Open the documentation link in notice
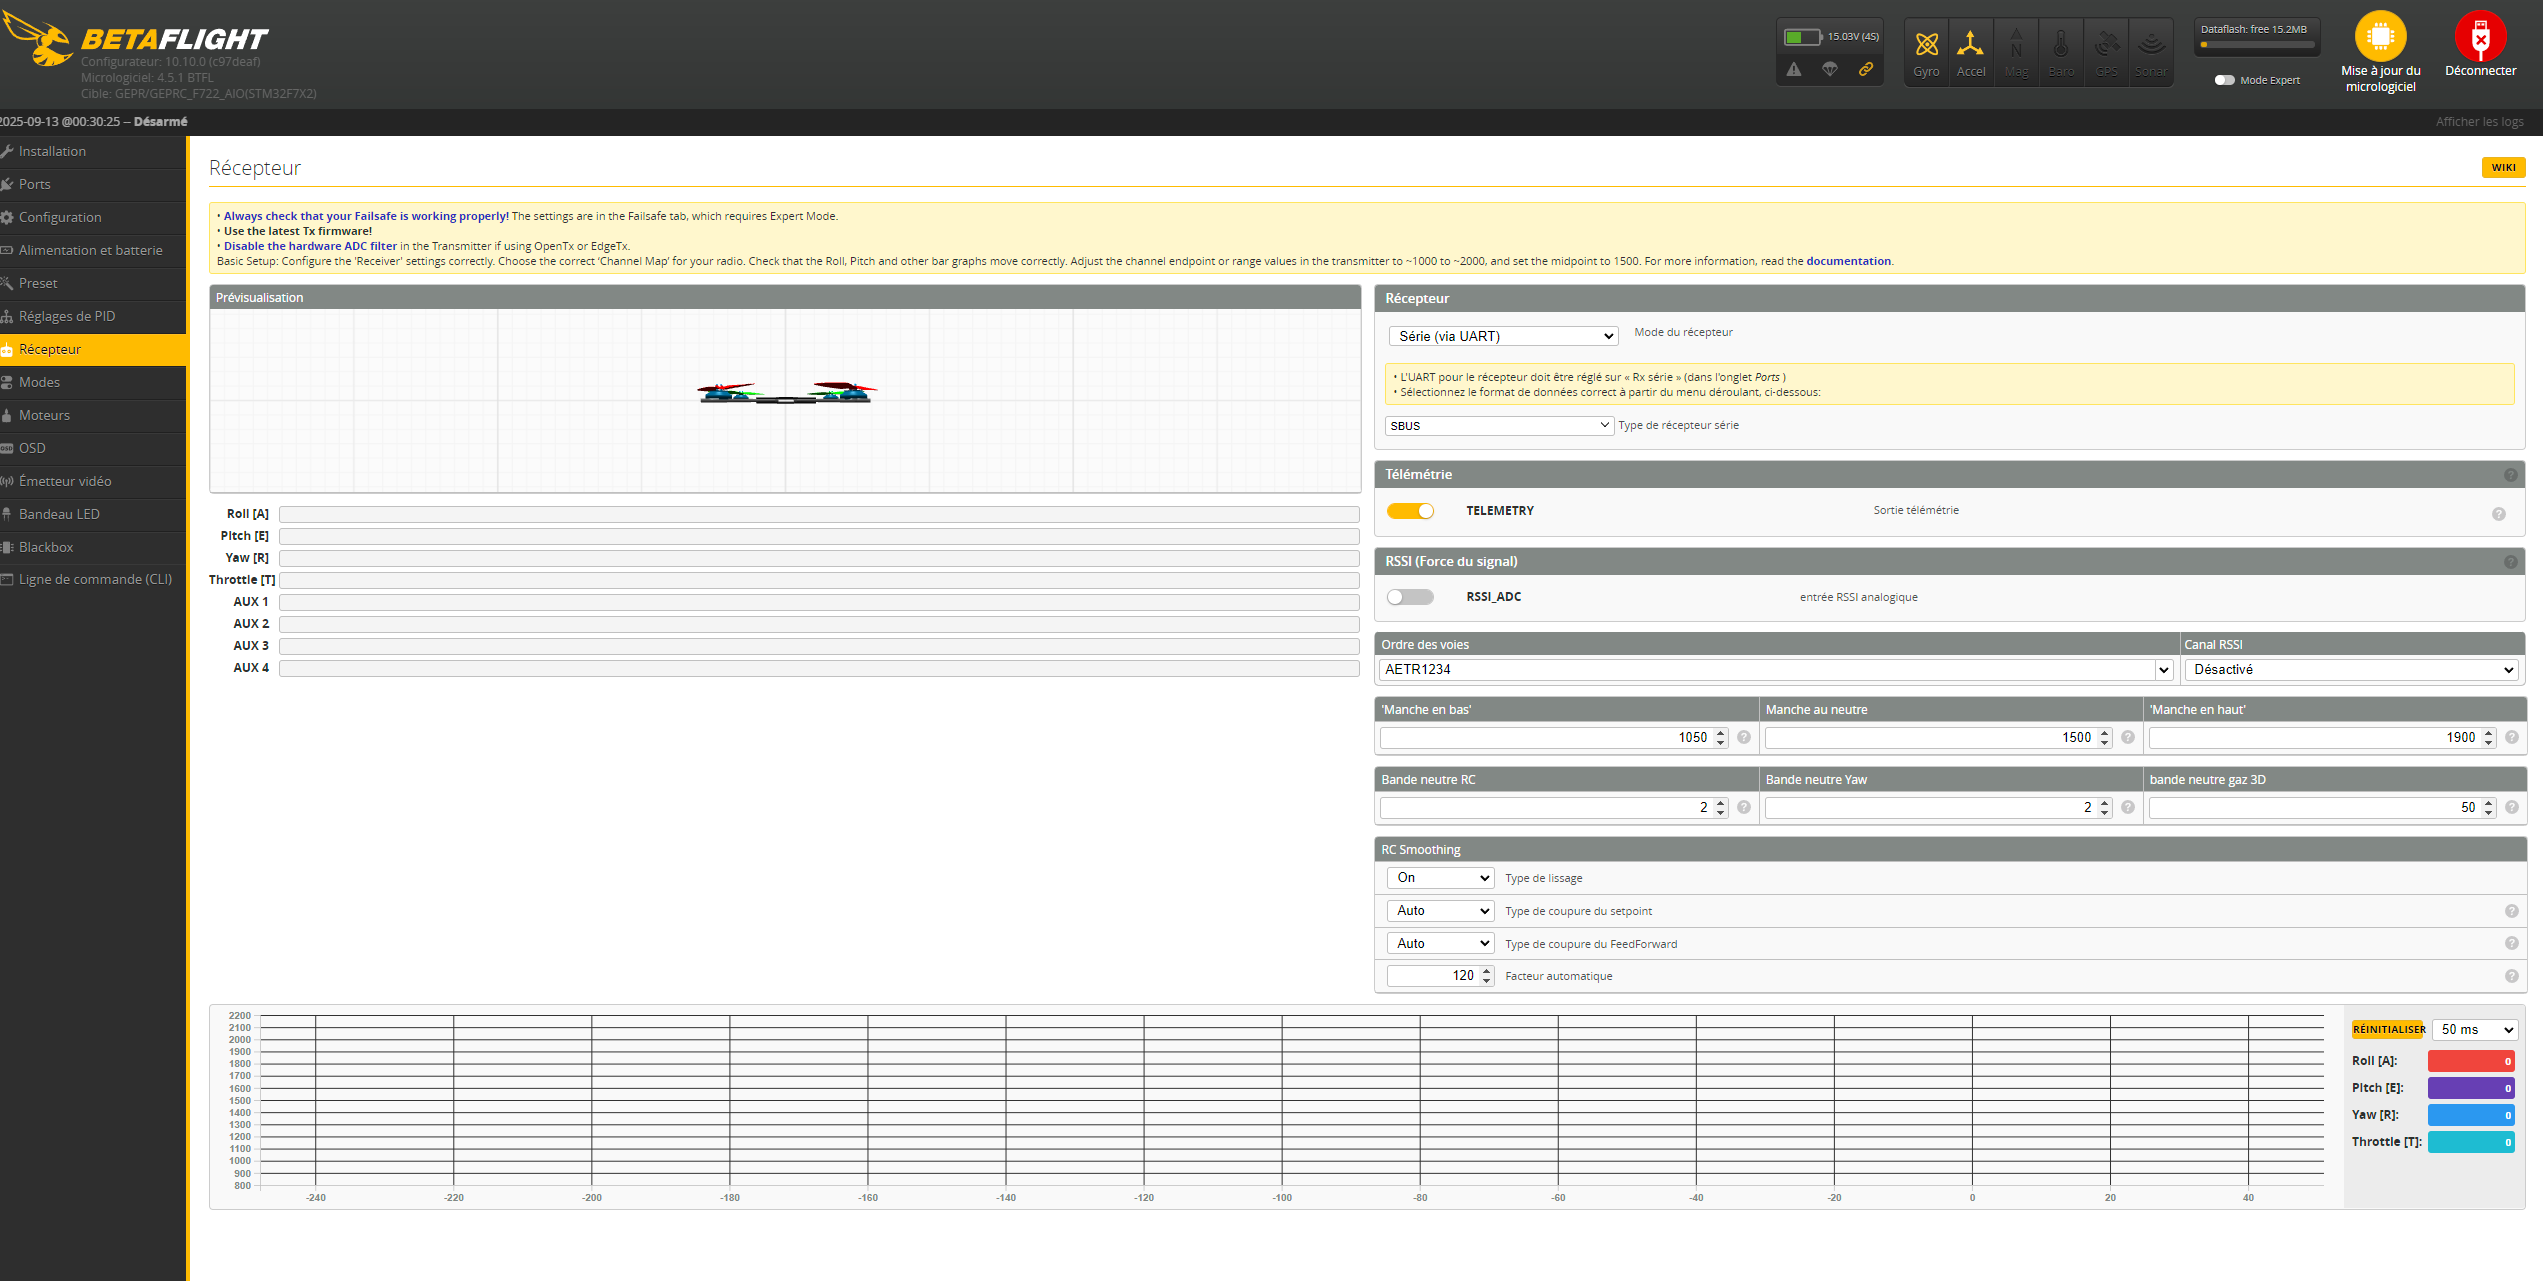The image size is (2543, 1281). coord(1848,261)
